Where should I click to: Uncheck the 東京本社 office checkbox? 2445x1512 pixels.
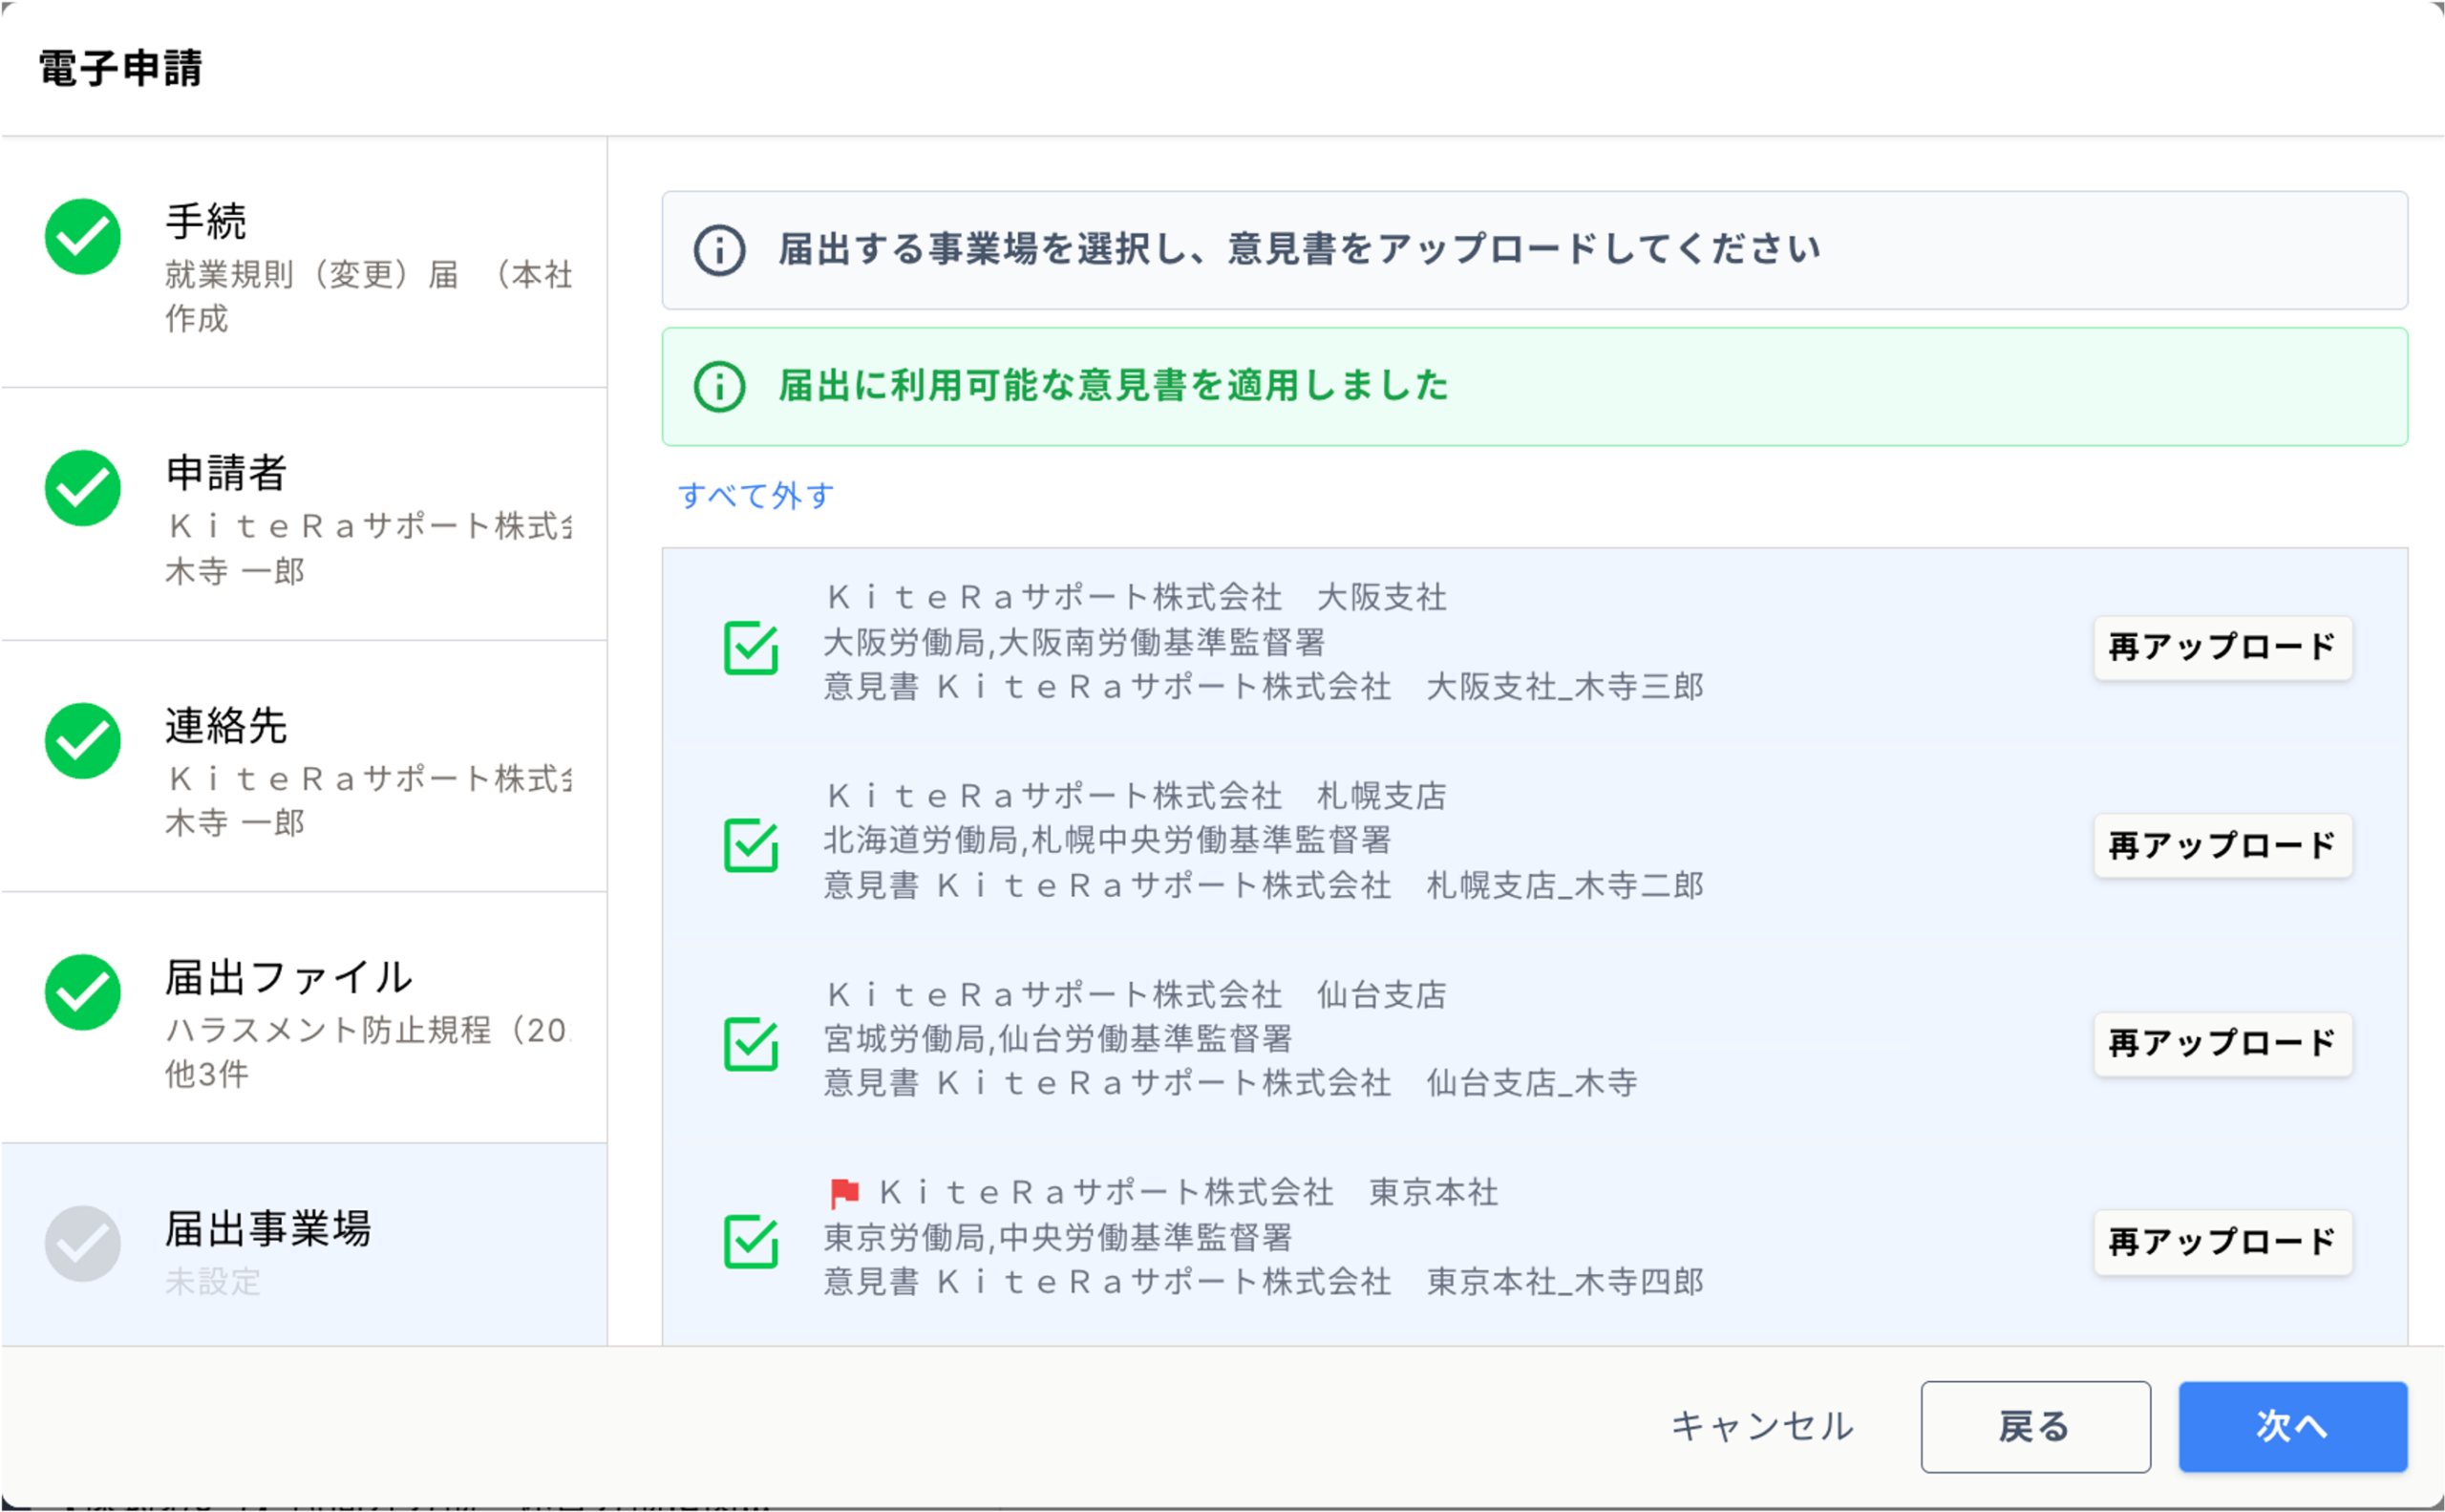[x=751, y=1241]
